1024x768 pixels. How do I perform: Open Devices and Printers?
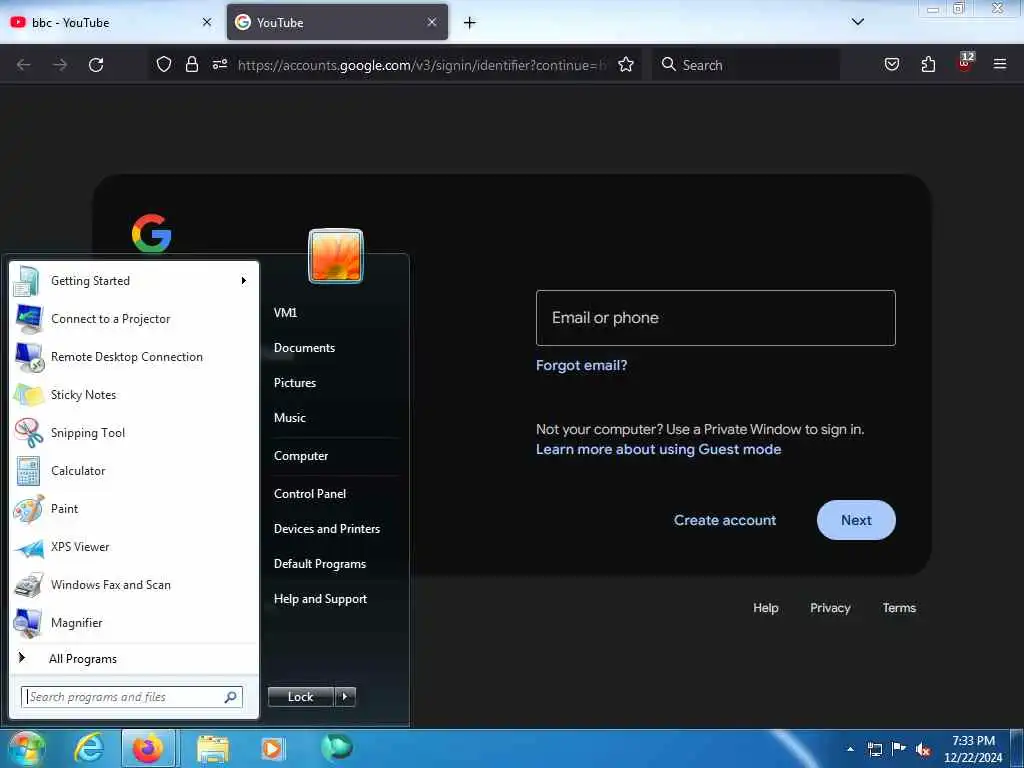(x=327, y=529)
